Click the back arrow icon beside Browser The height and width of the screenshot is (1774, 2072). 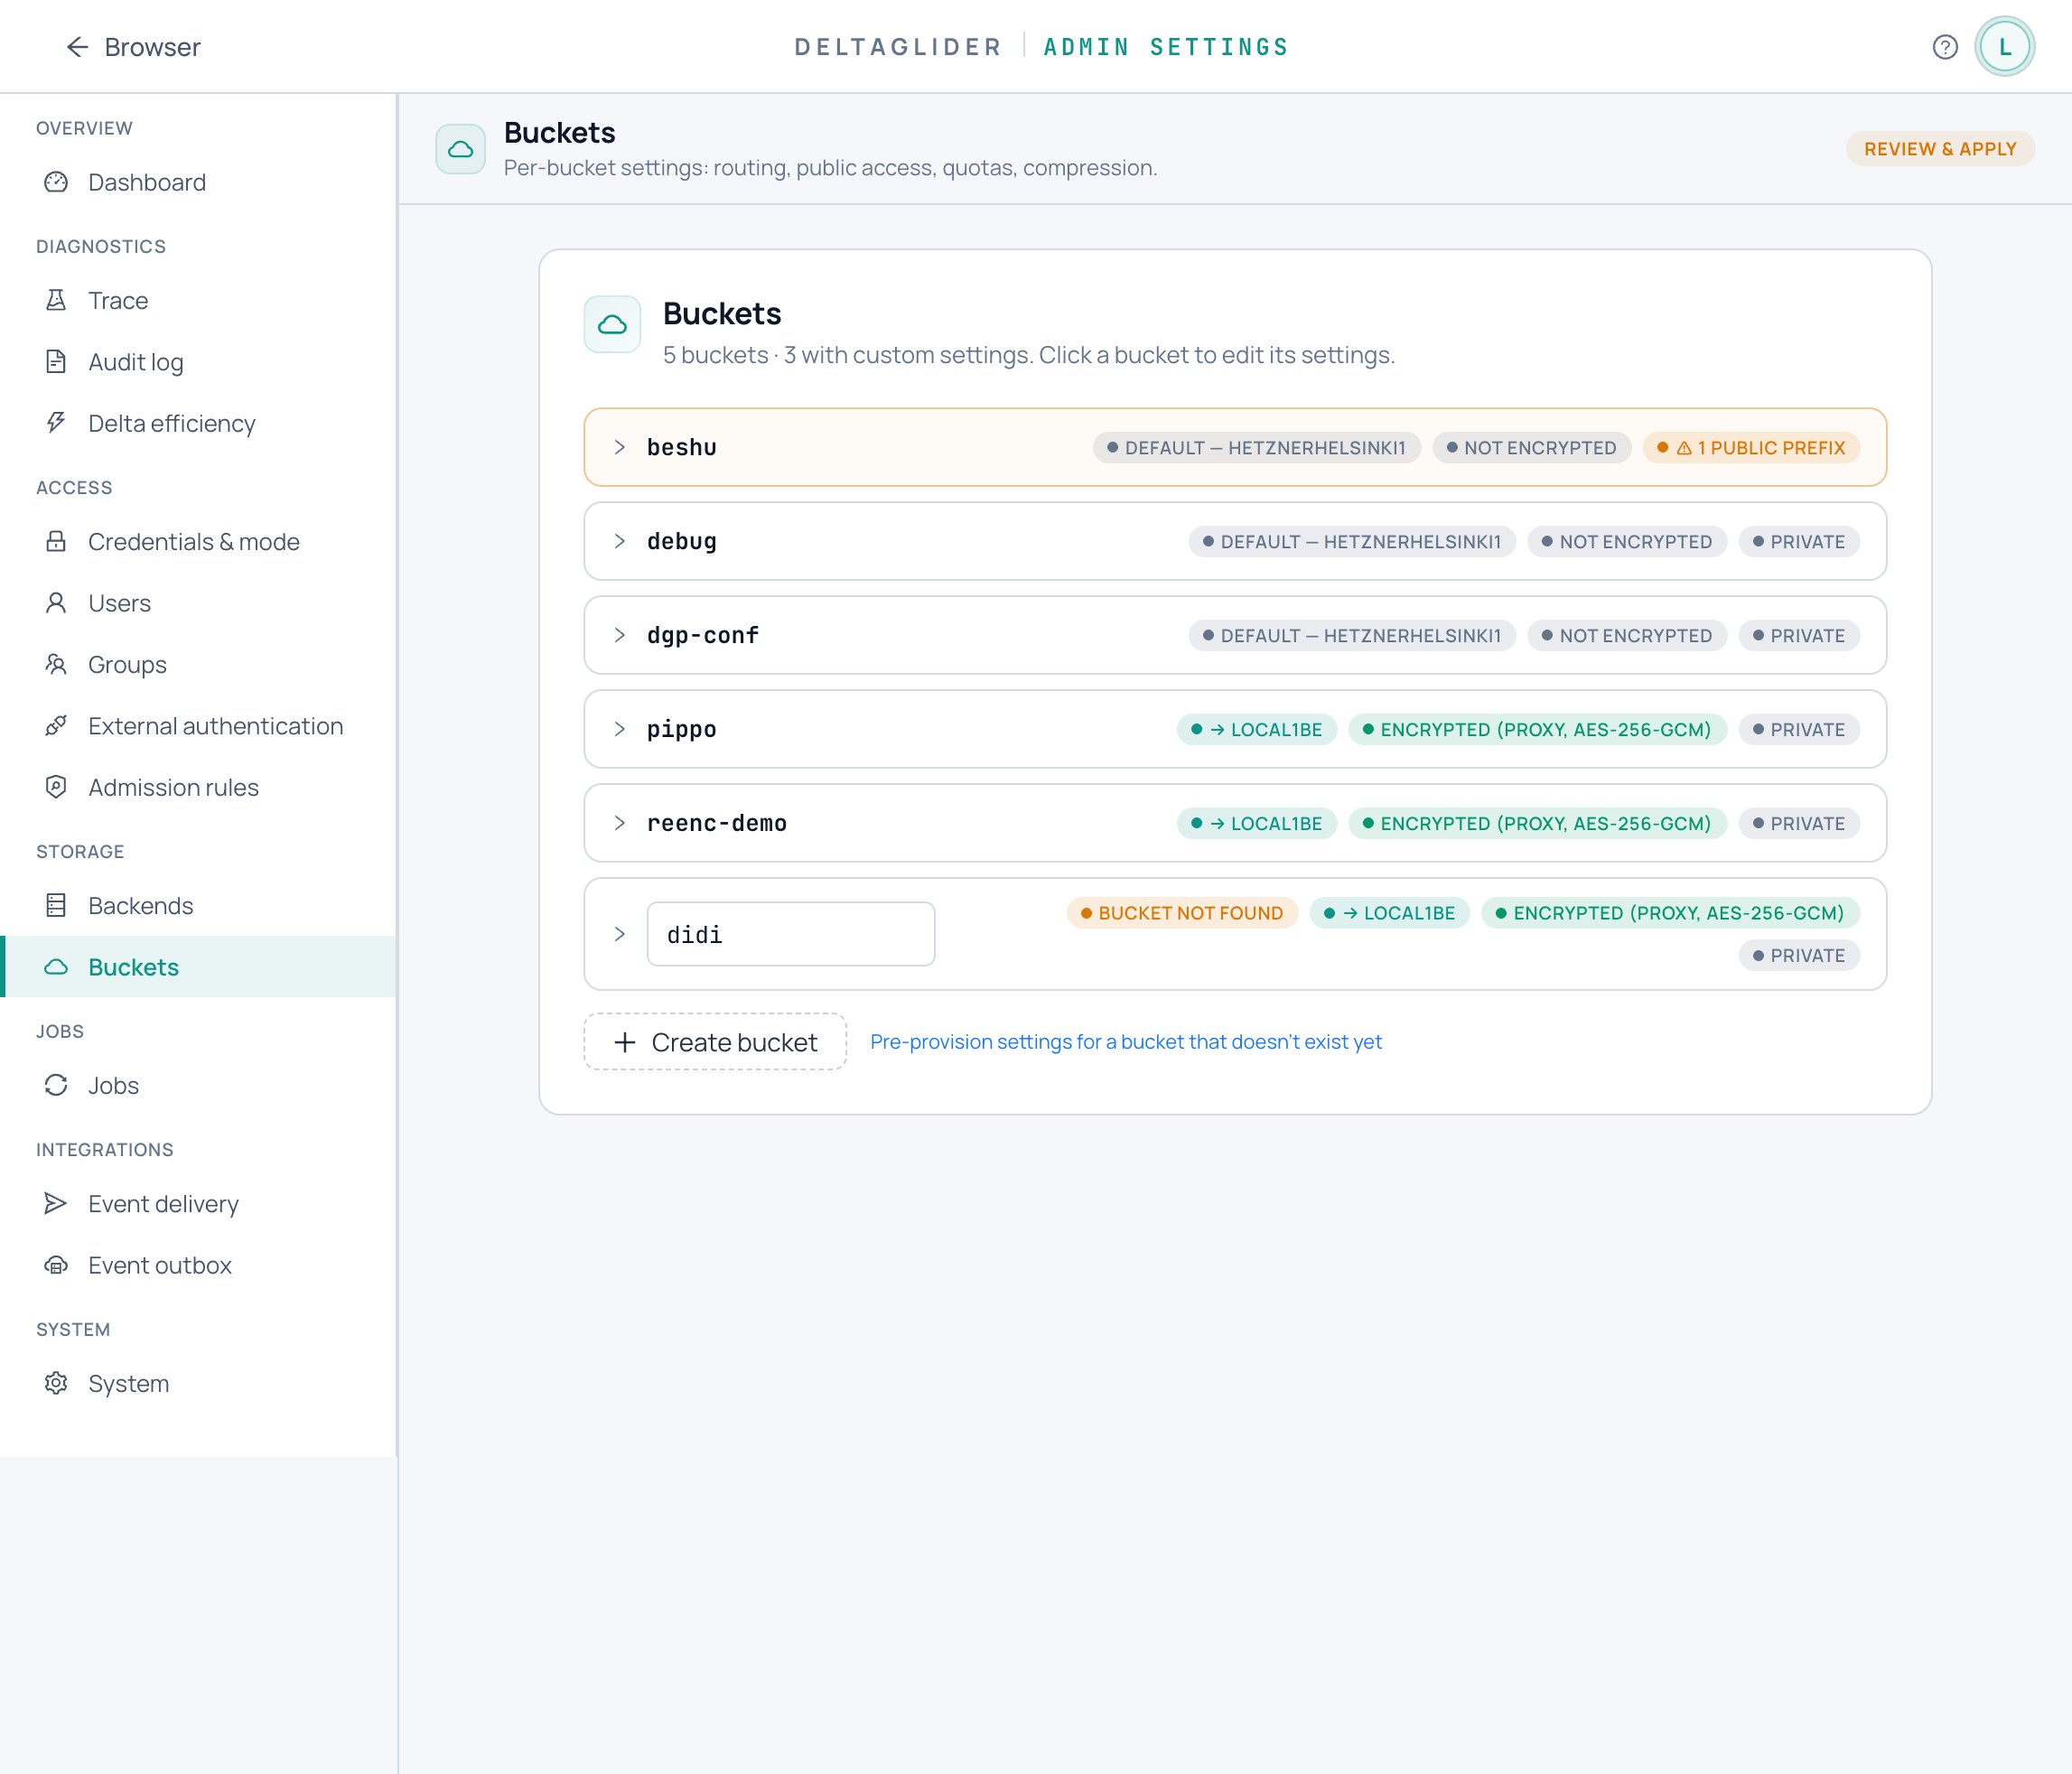pyautogui.click(x=77, y=47)
